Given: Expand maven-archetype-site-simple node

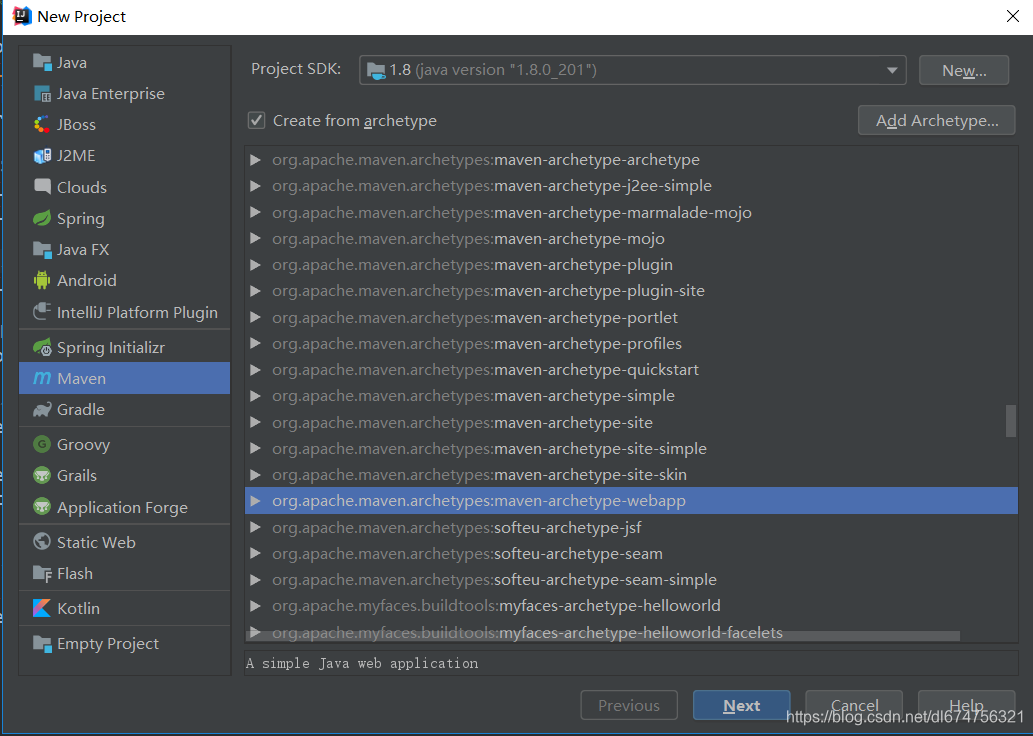Looking at the screenshot, I should pos(256,448).
